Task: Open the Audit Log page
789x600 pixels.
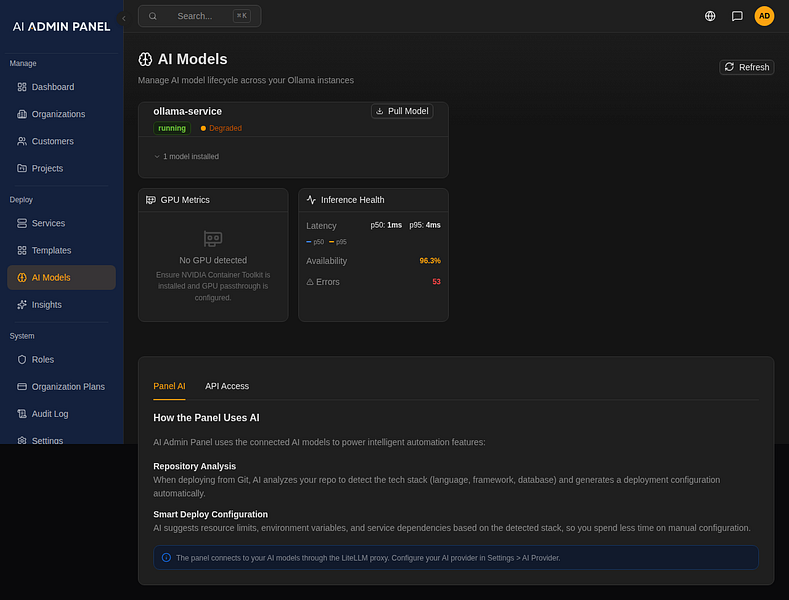Action: [x=61, y=414]
